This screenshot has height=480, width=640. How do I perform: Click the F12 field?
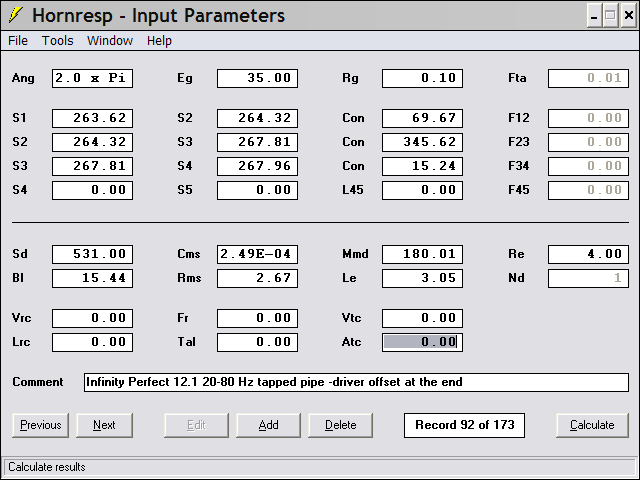[x=588, y=118]
